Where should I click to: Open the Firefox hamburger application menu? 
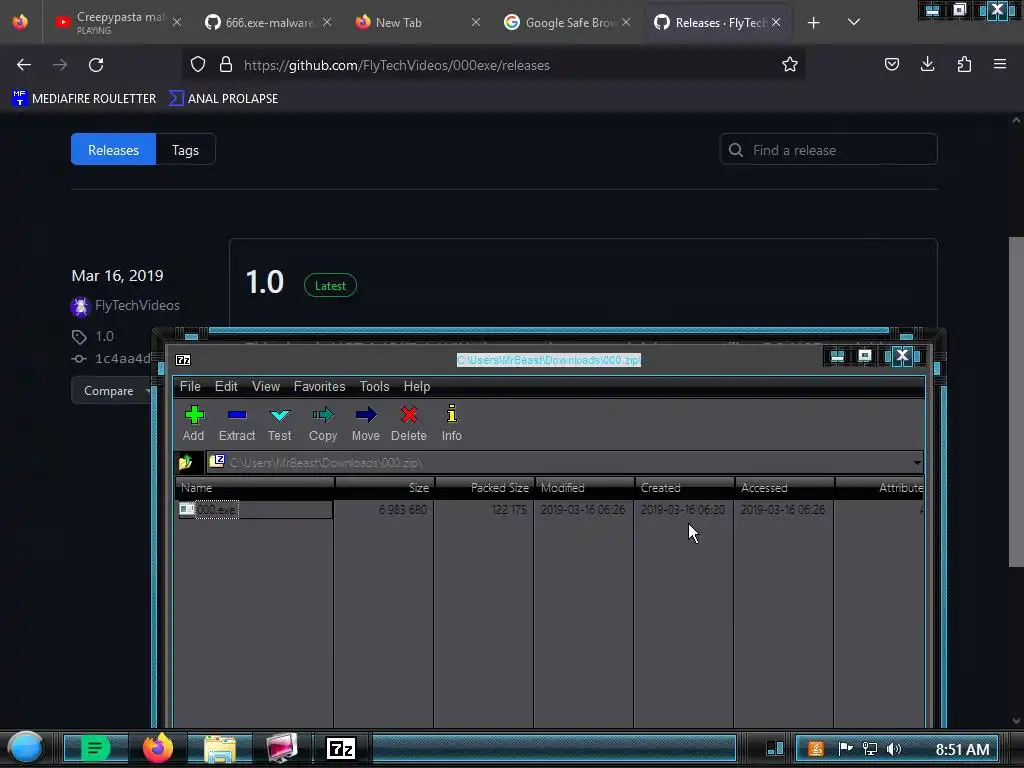tap(1000, 64)
